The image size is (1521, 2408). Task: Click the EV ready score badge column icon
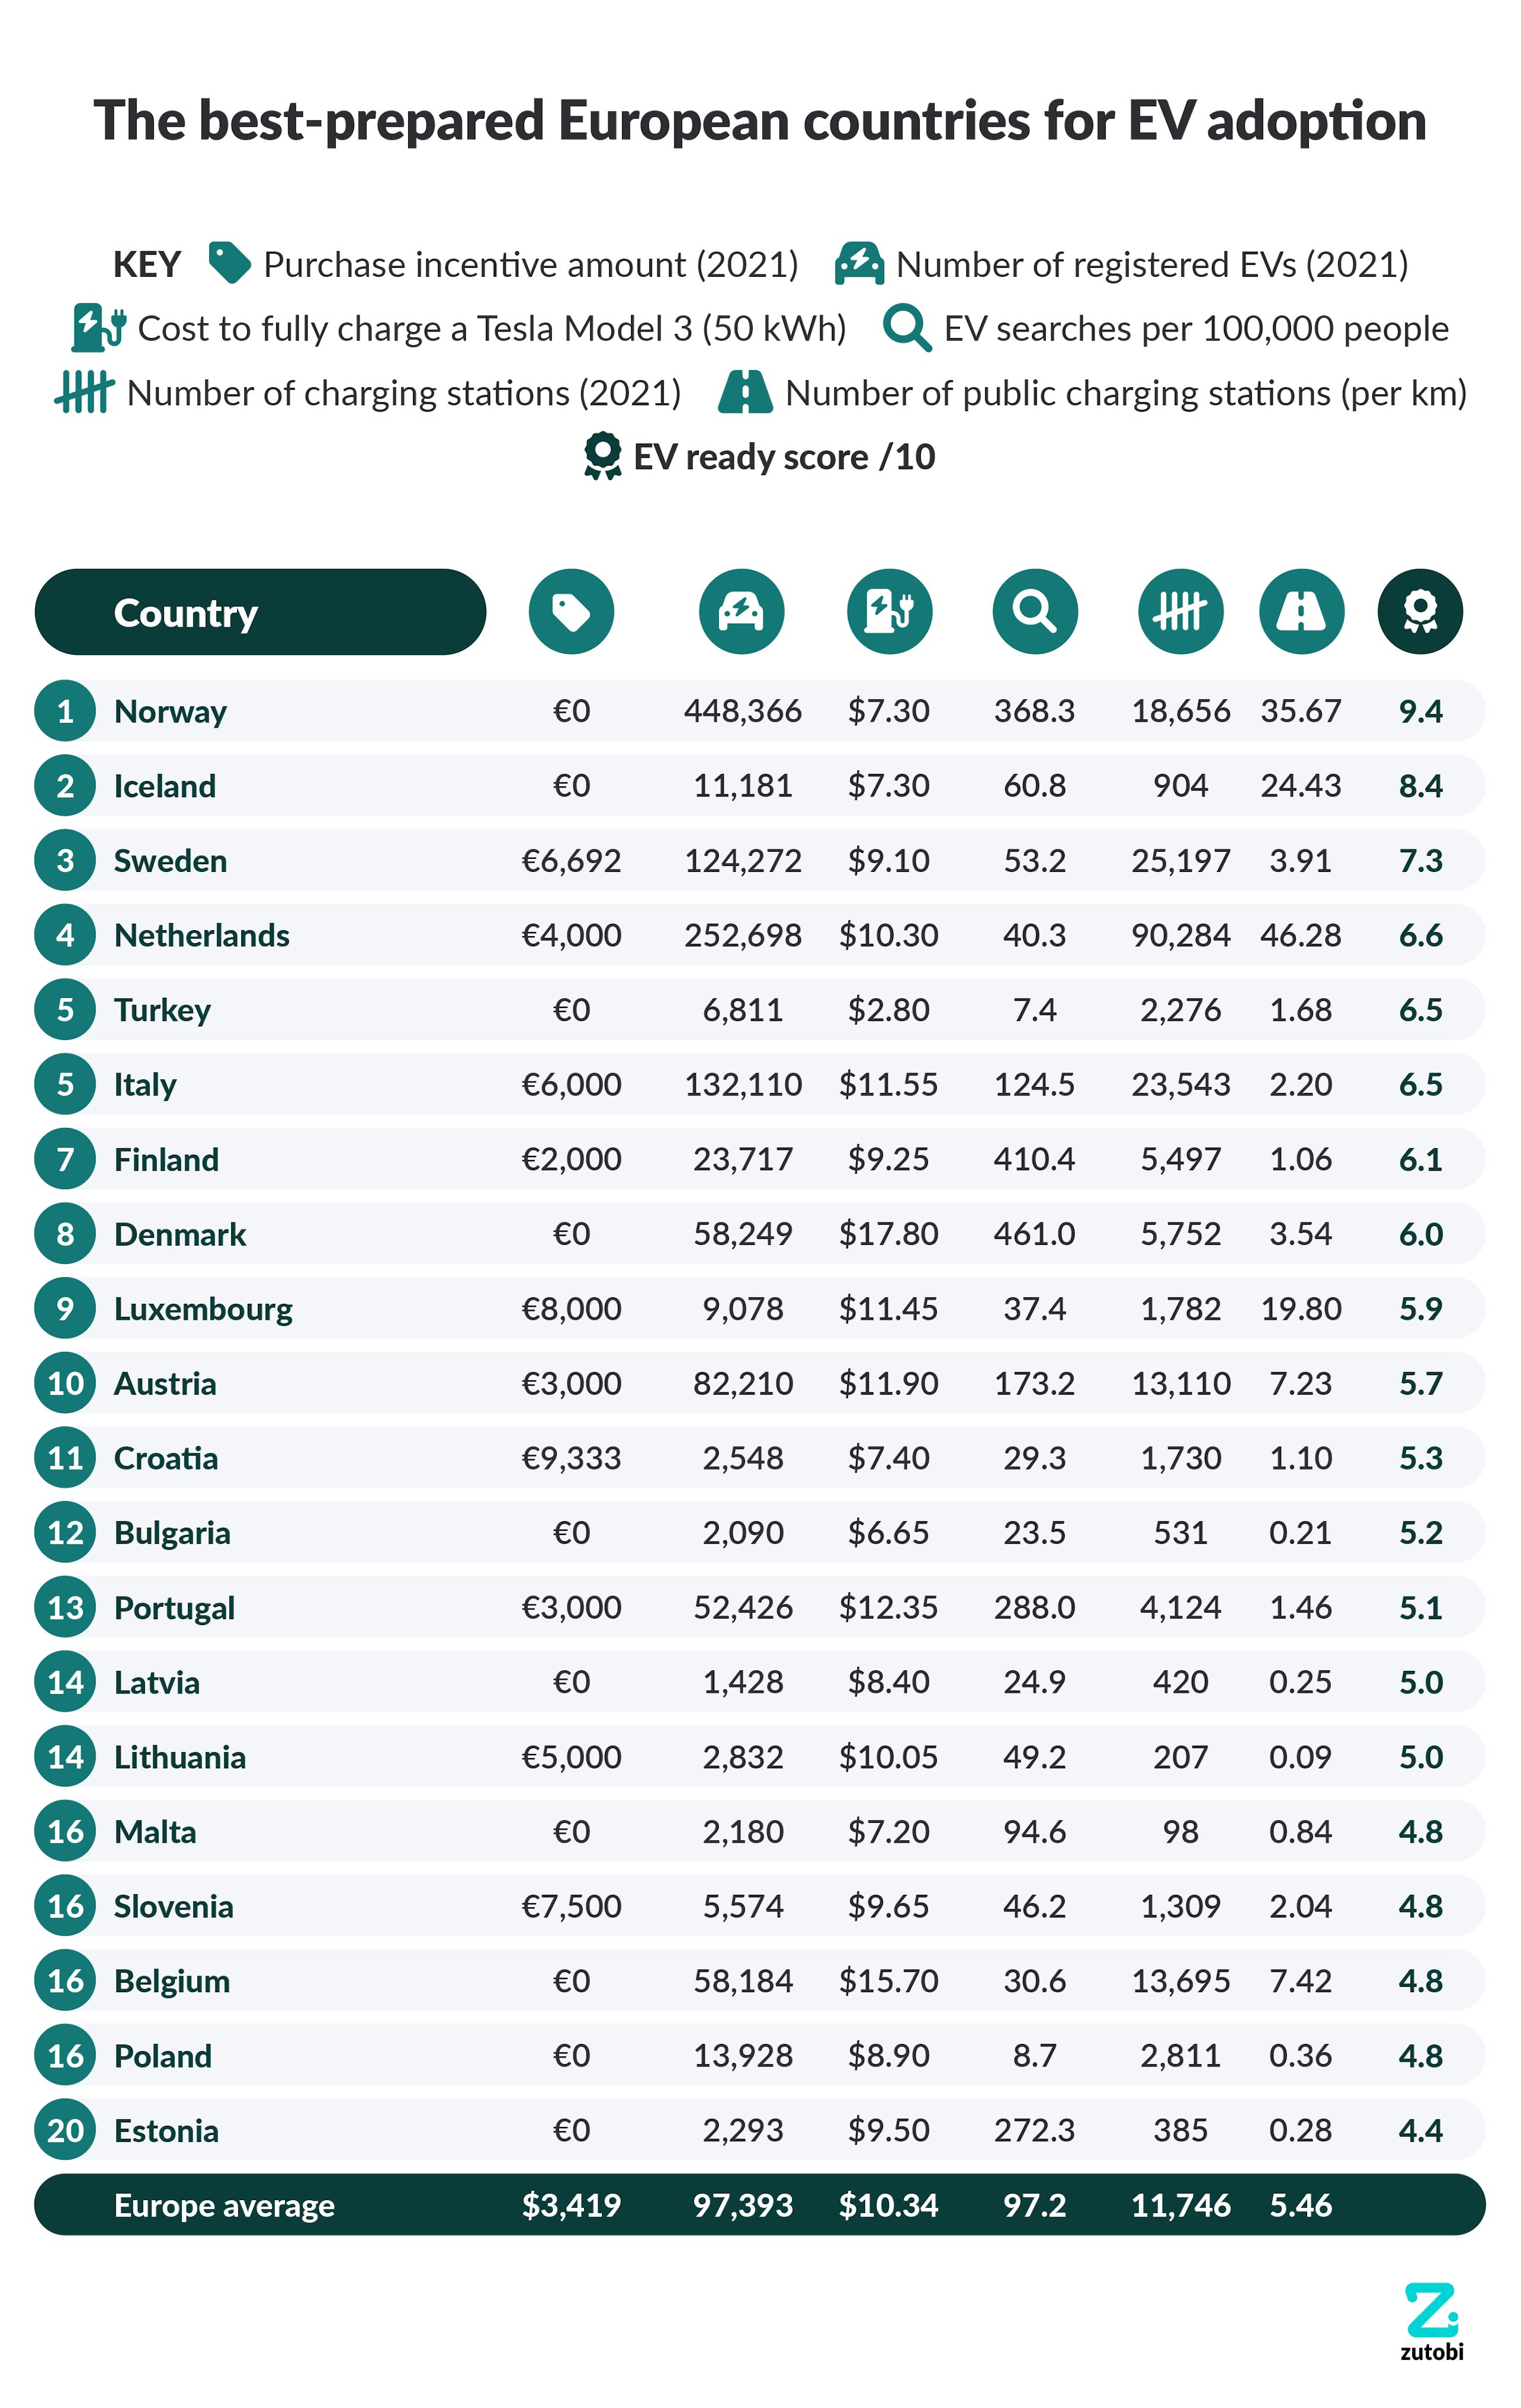[1420, 611]
